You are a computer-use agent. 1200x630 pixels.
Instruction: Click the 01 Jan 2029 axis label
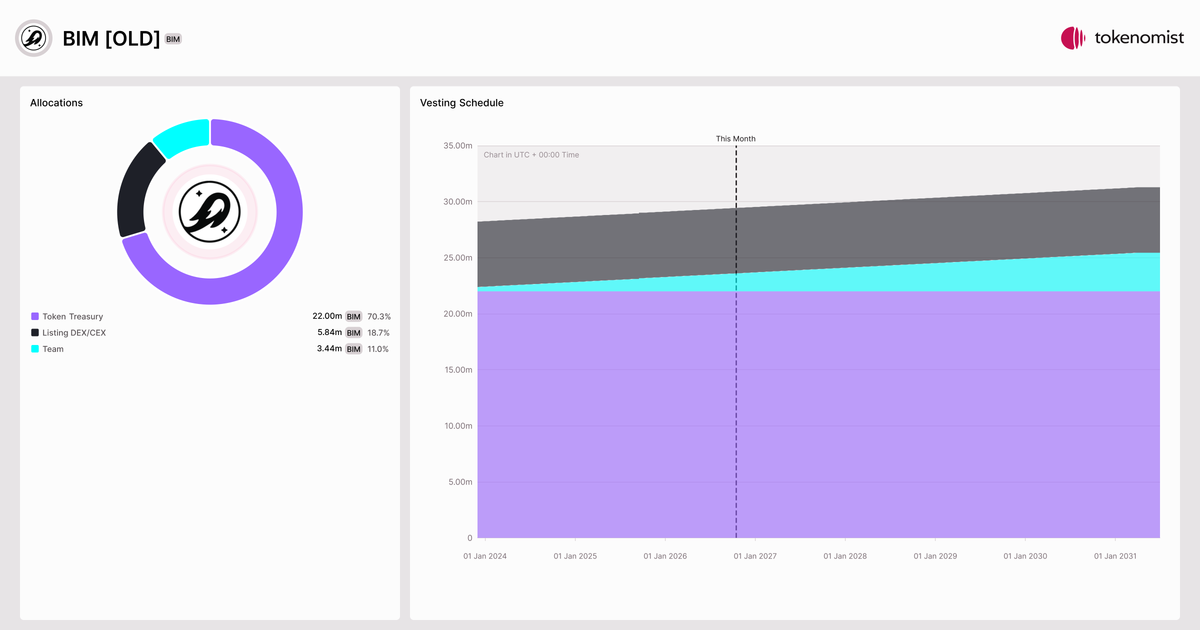(x=935, y=556)
